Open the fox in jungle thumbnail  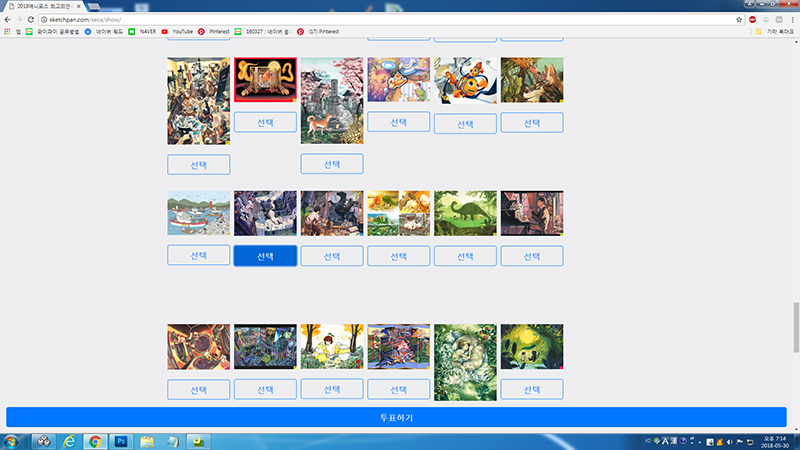[532, 80]
